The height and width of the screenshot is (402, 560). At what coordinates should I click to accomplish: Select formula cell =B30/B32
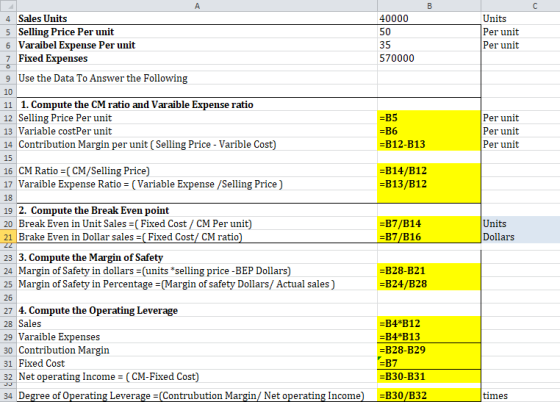pos(429,396)
